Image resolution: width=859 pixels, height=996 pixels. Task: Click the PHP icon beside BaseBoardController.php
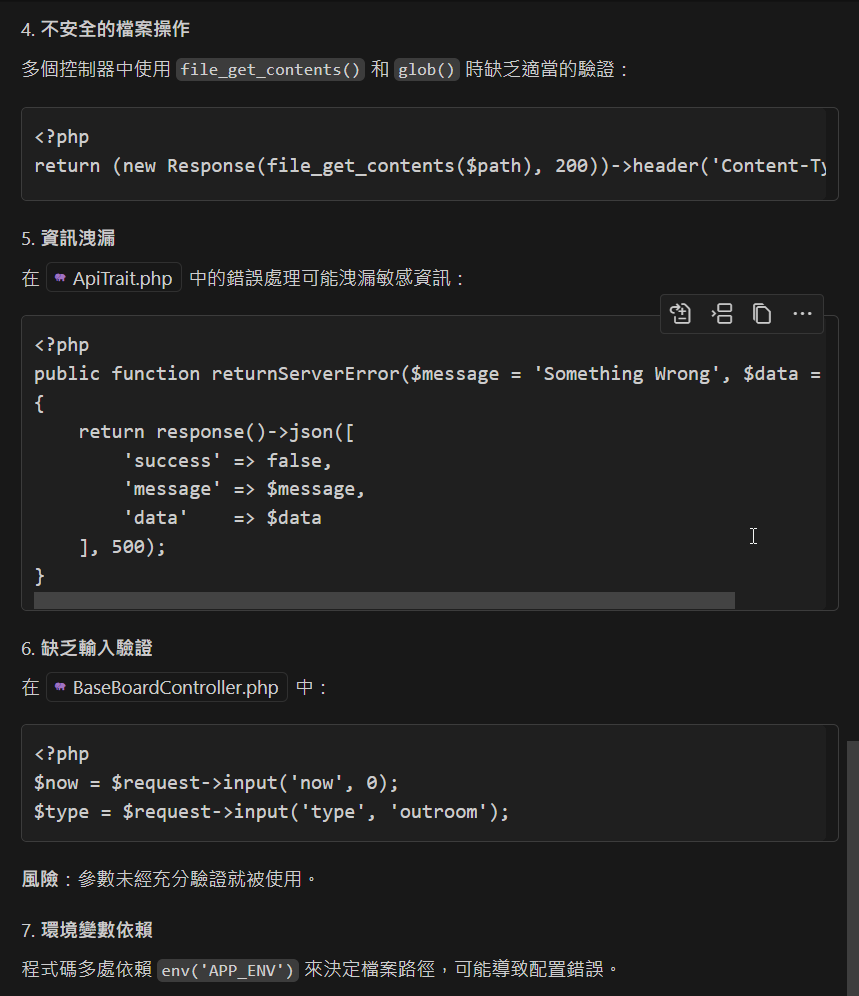tap(60, 687)
